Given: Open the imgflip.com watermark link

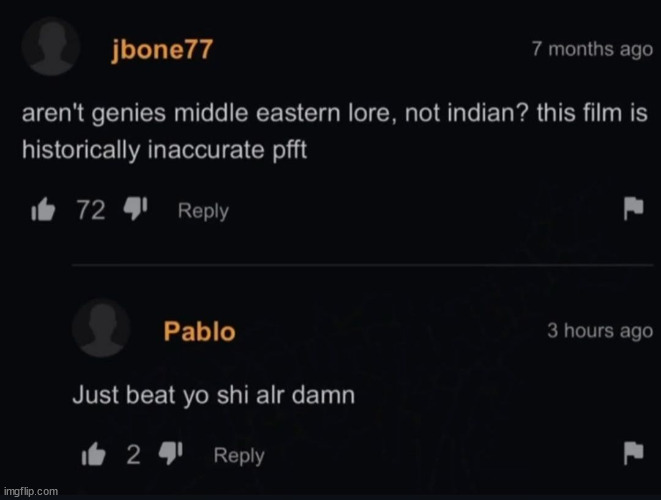Looking at the screenshot, I should [x=31, y=492].
